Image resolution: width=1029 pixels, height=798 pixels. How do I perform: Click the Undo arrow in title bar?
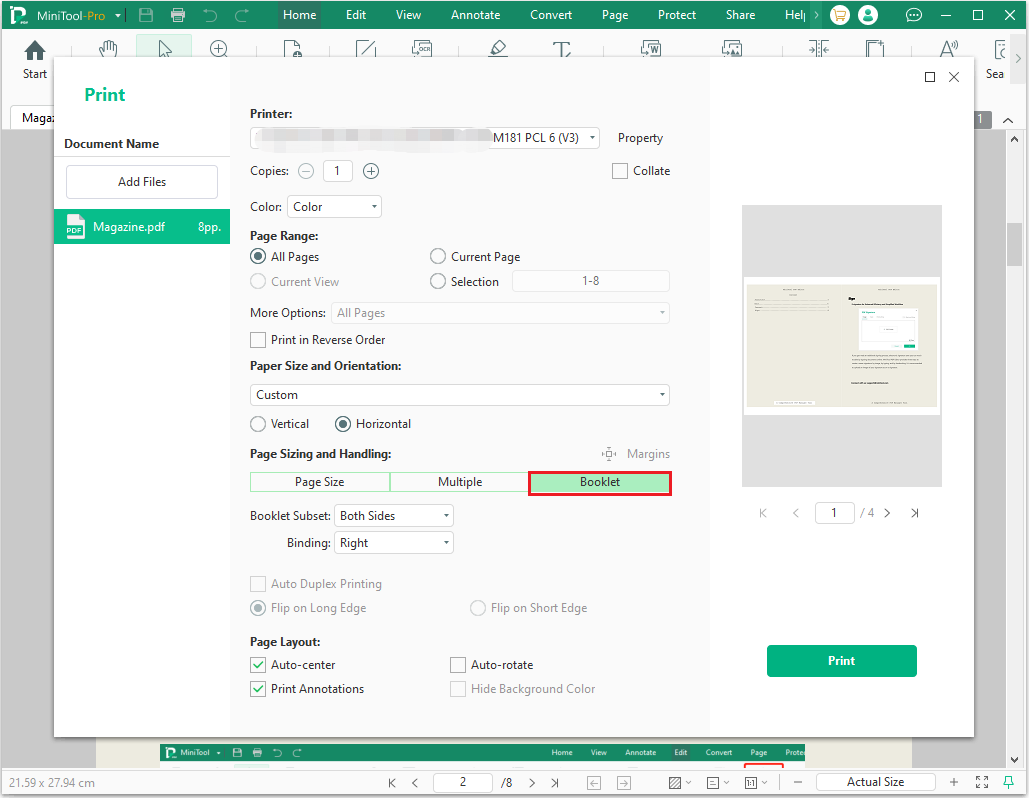[x=210, y=15]
